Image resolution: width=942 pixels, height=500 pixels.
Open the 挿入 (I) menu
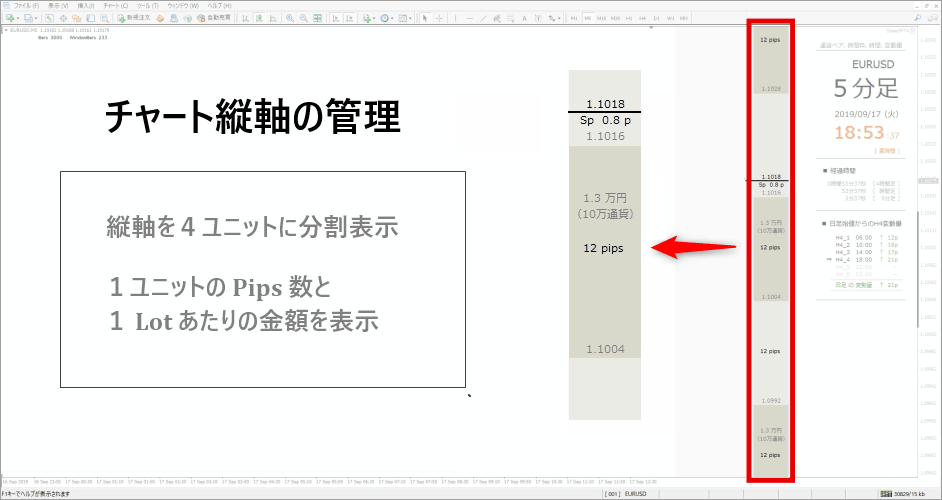pos(86,5)
